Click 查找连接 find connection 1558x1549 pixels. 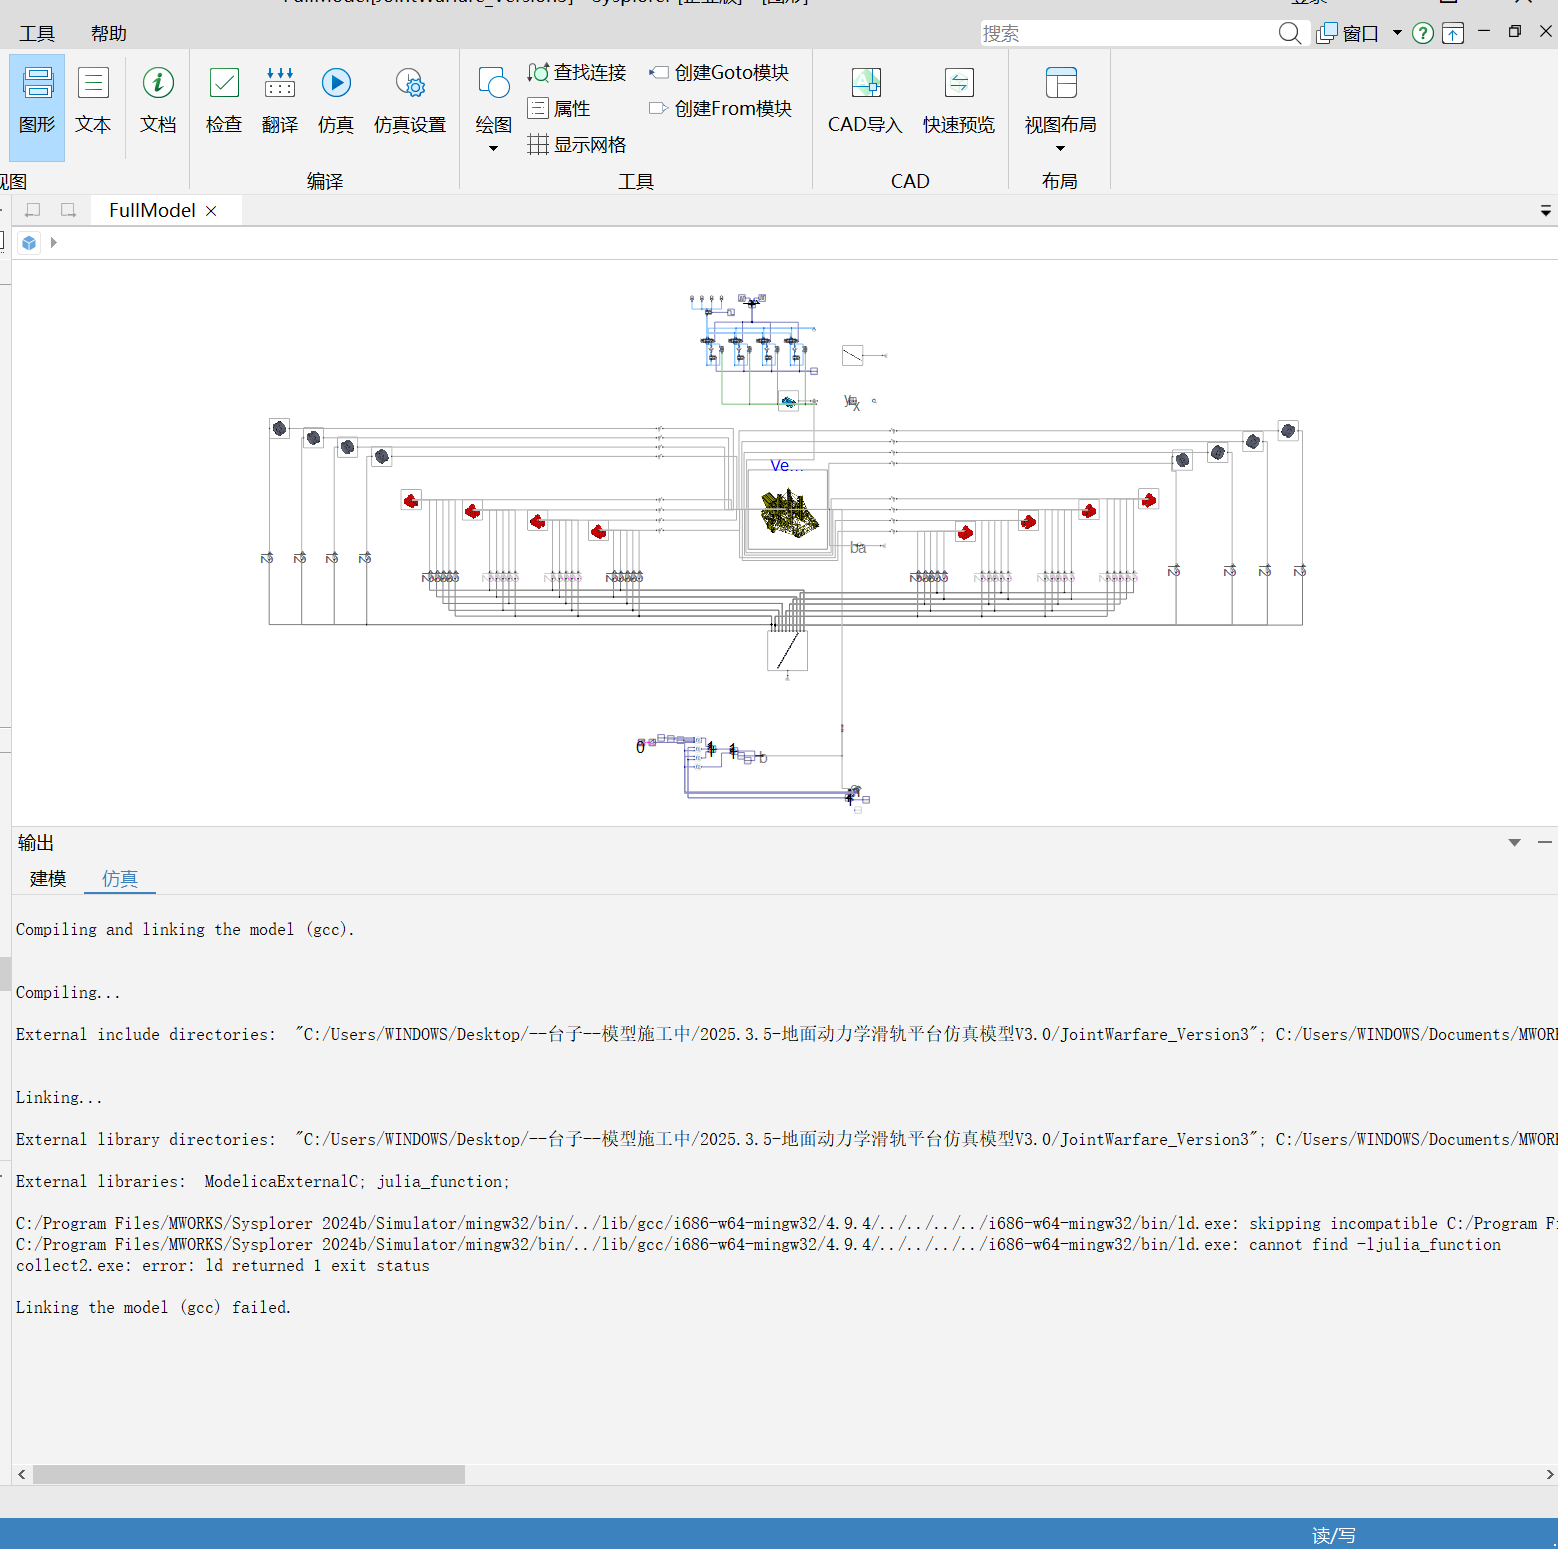[x=577, y=73]
